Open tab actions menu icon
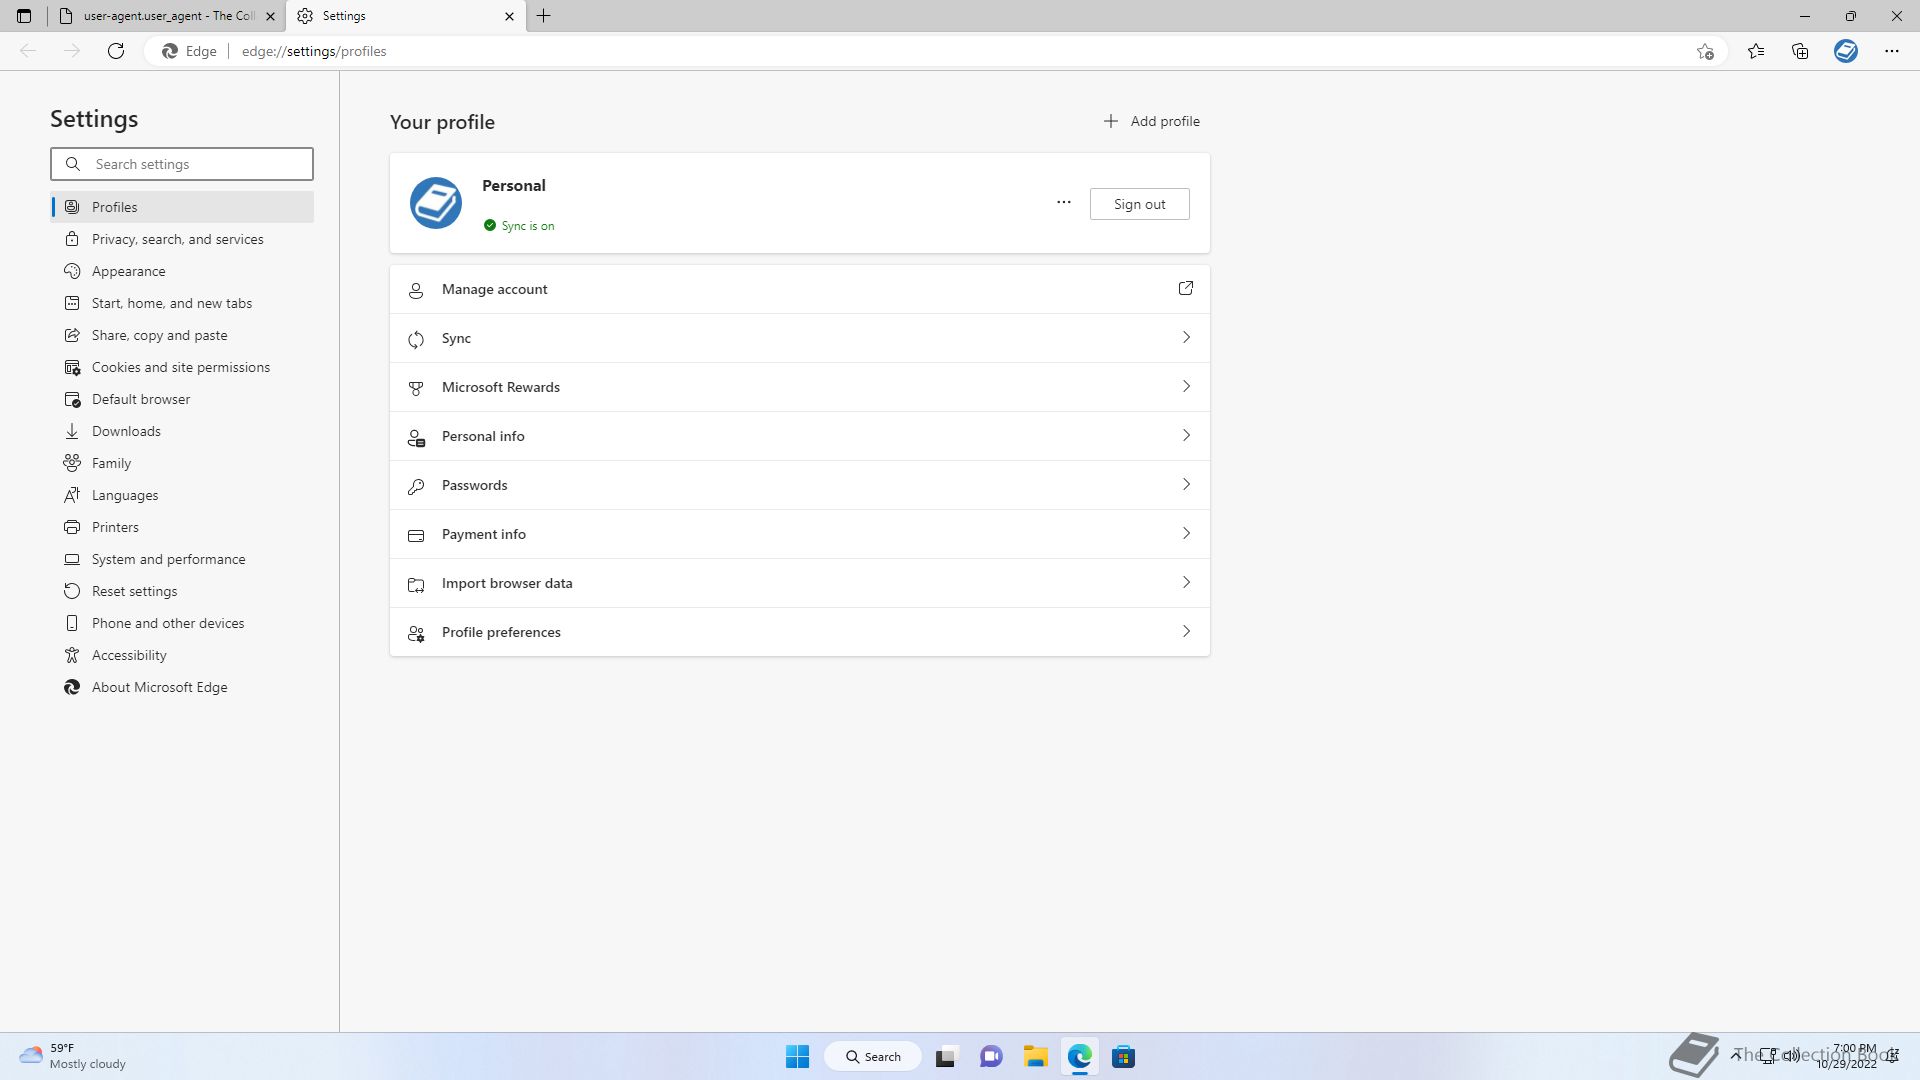This screenshot has width=1920, height=1080. (24, 16)
